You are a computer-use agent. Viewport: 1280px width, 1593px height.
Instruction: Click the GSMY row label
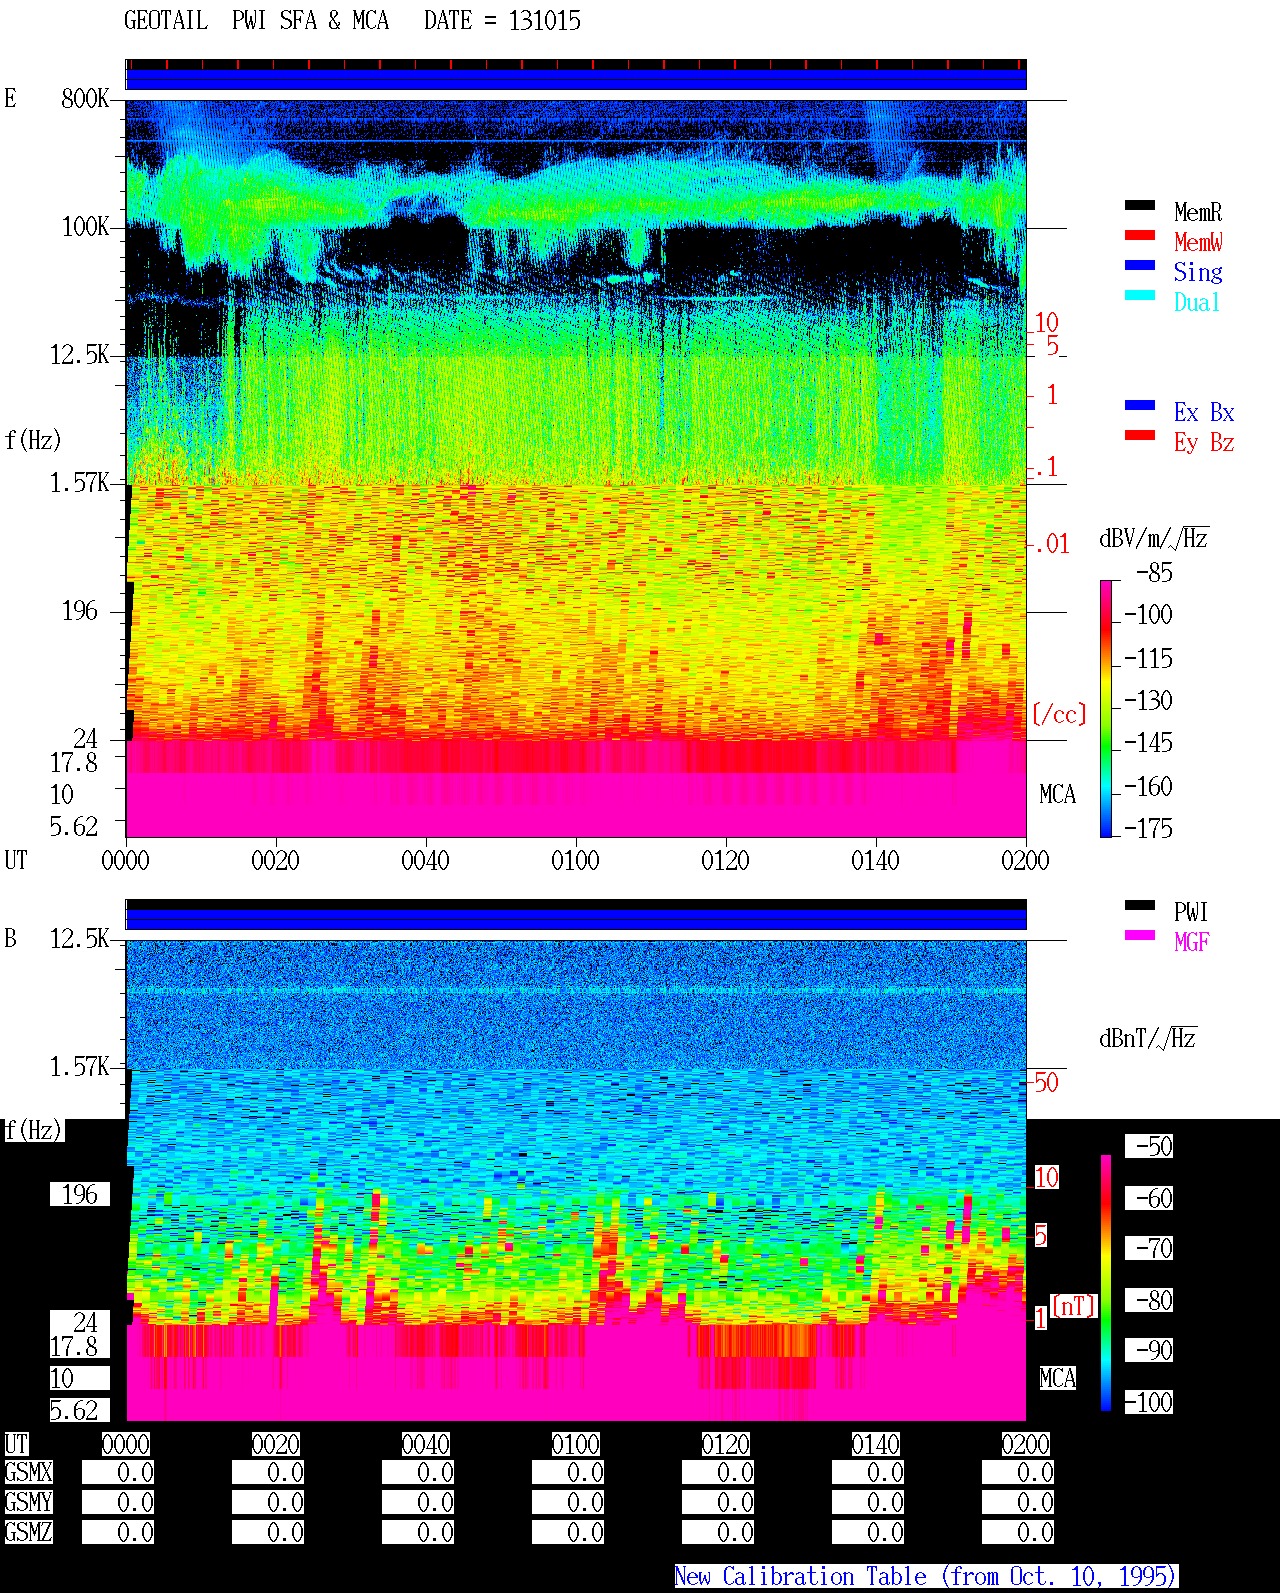(x=28, y=1503)
